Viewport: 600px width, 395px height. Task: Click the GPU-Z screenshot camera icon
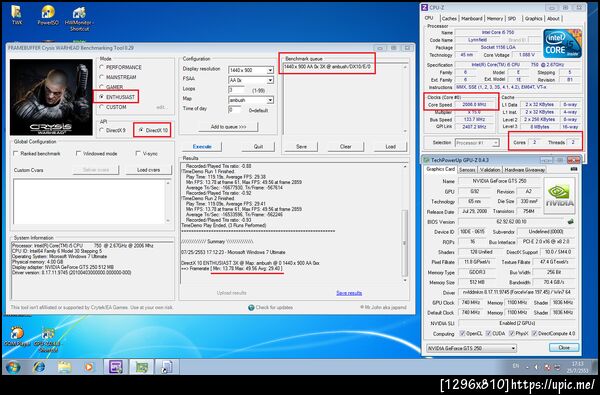(x=574, y=169)
